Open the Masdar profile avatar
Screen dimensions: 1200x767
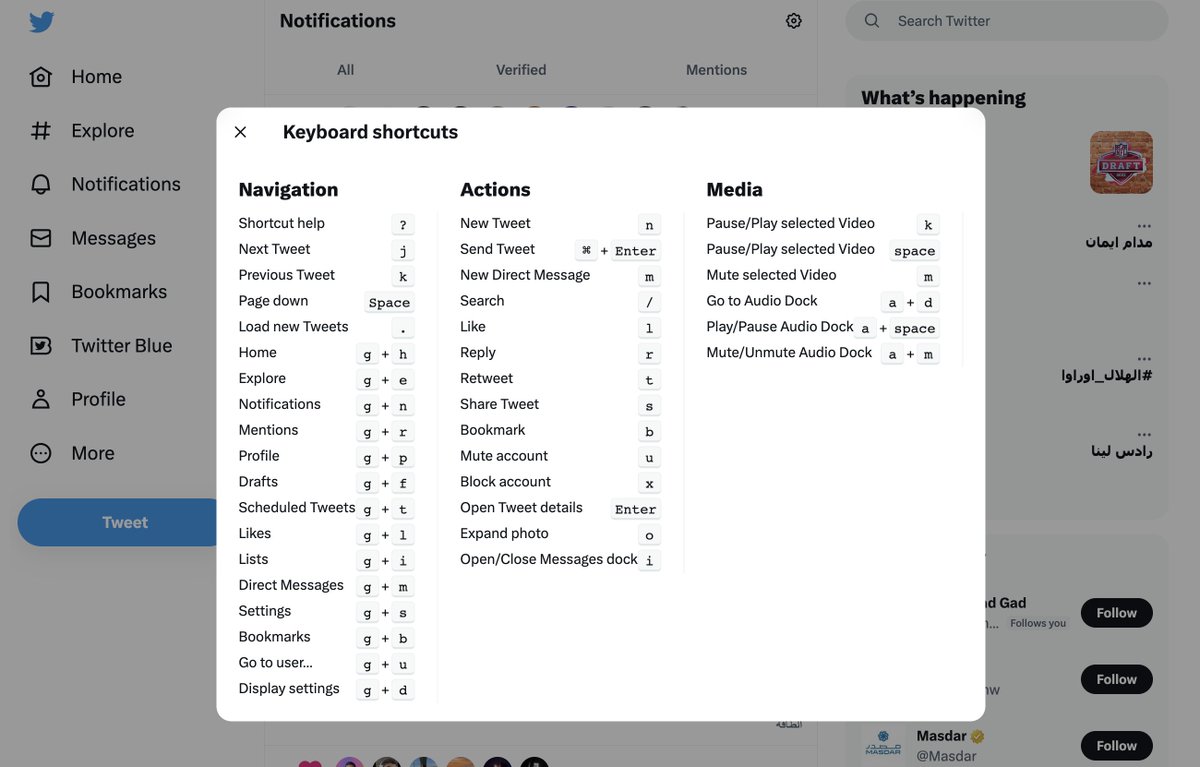pyautogui.click(x=882, y=746)
